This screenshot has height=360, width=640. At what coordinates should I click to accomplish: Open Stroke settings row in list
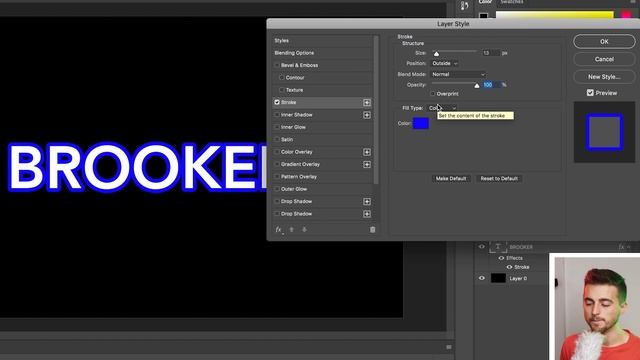(x=322, y=102)
